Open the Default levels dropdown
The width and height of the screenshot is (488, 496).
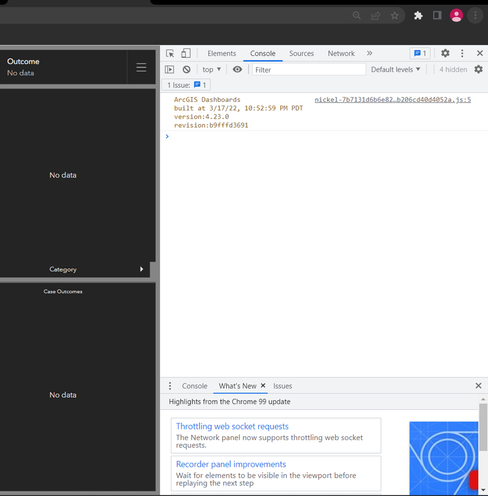395,69
